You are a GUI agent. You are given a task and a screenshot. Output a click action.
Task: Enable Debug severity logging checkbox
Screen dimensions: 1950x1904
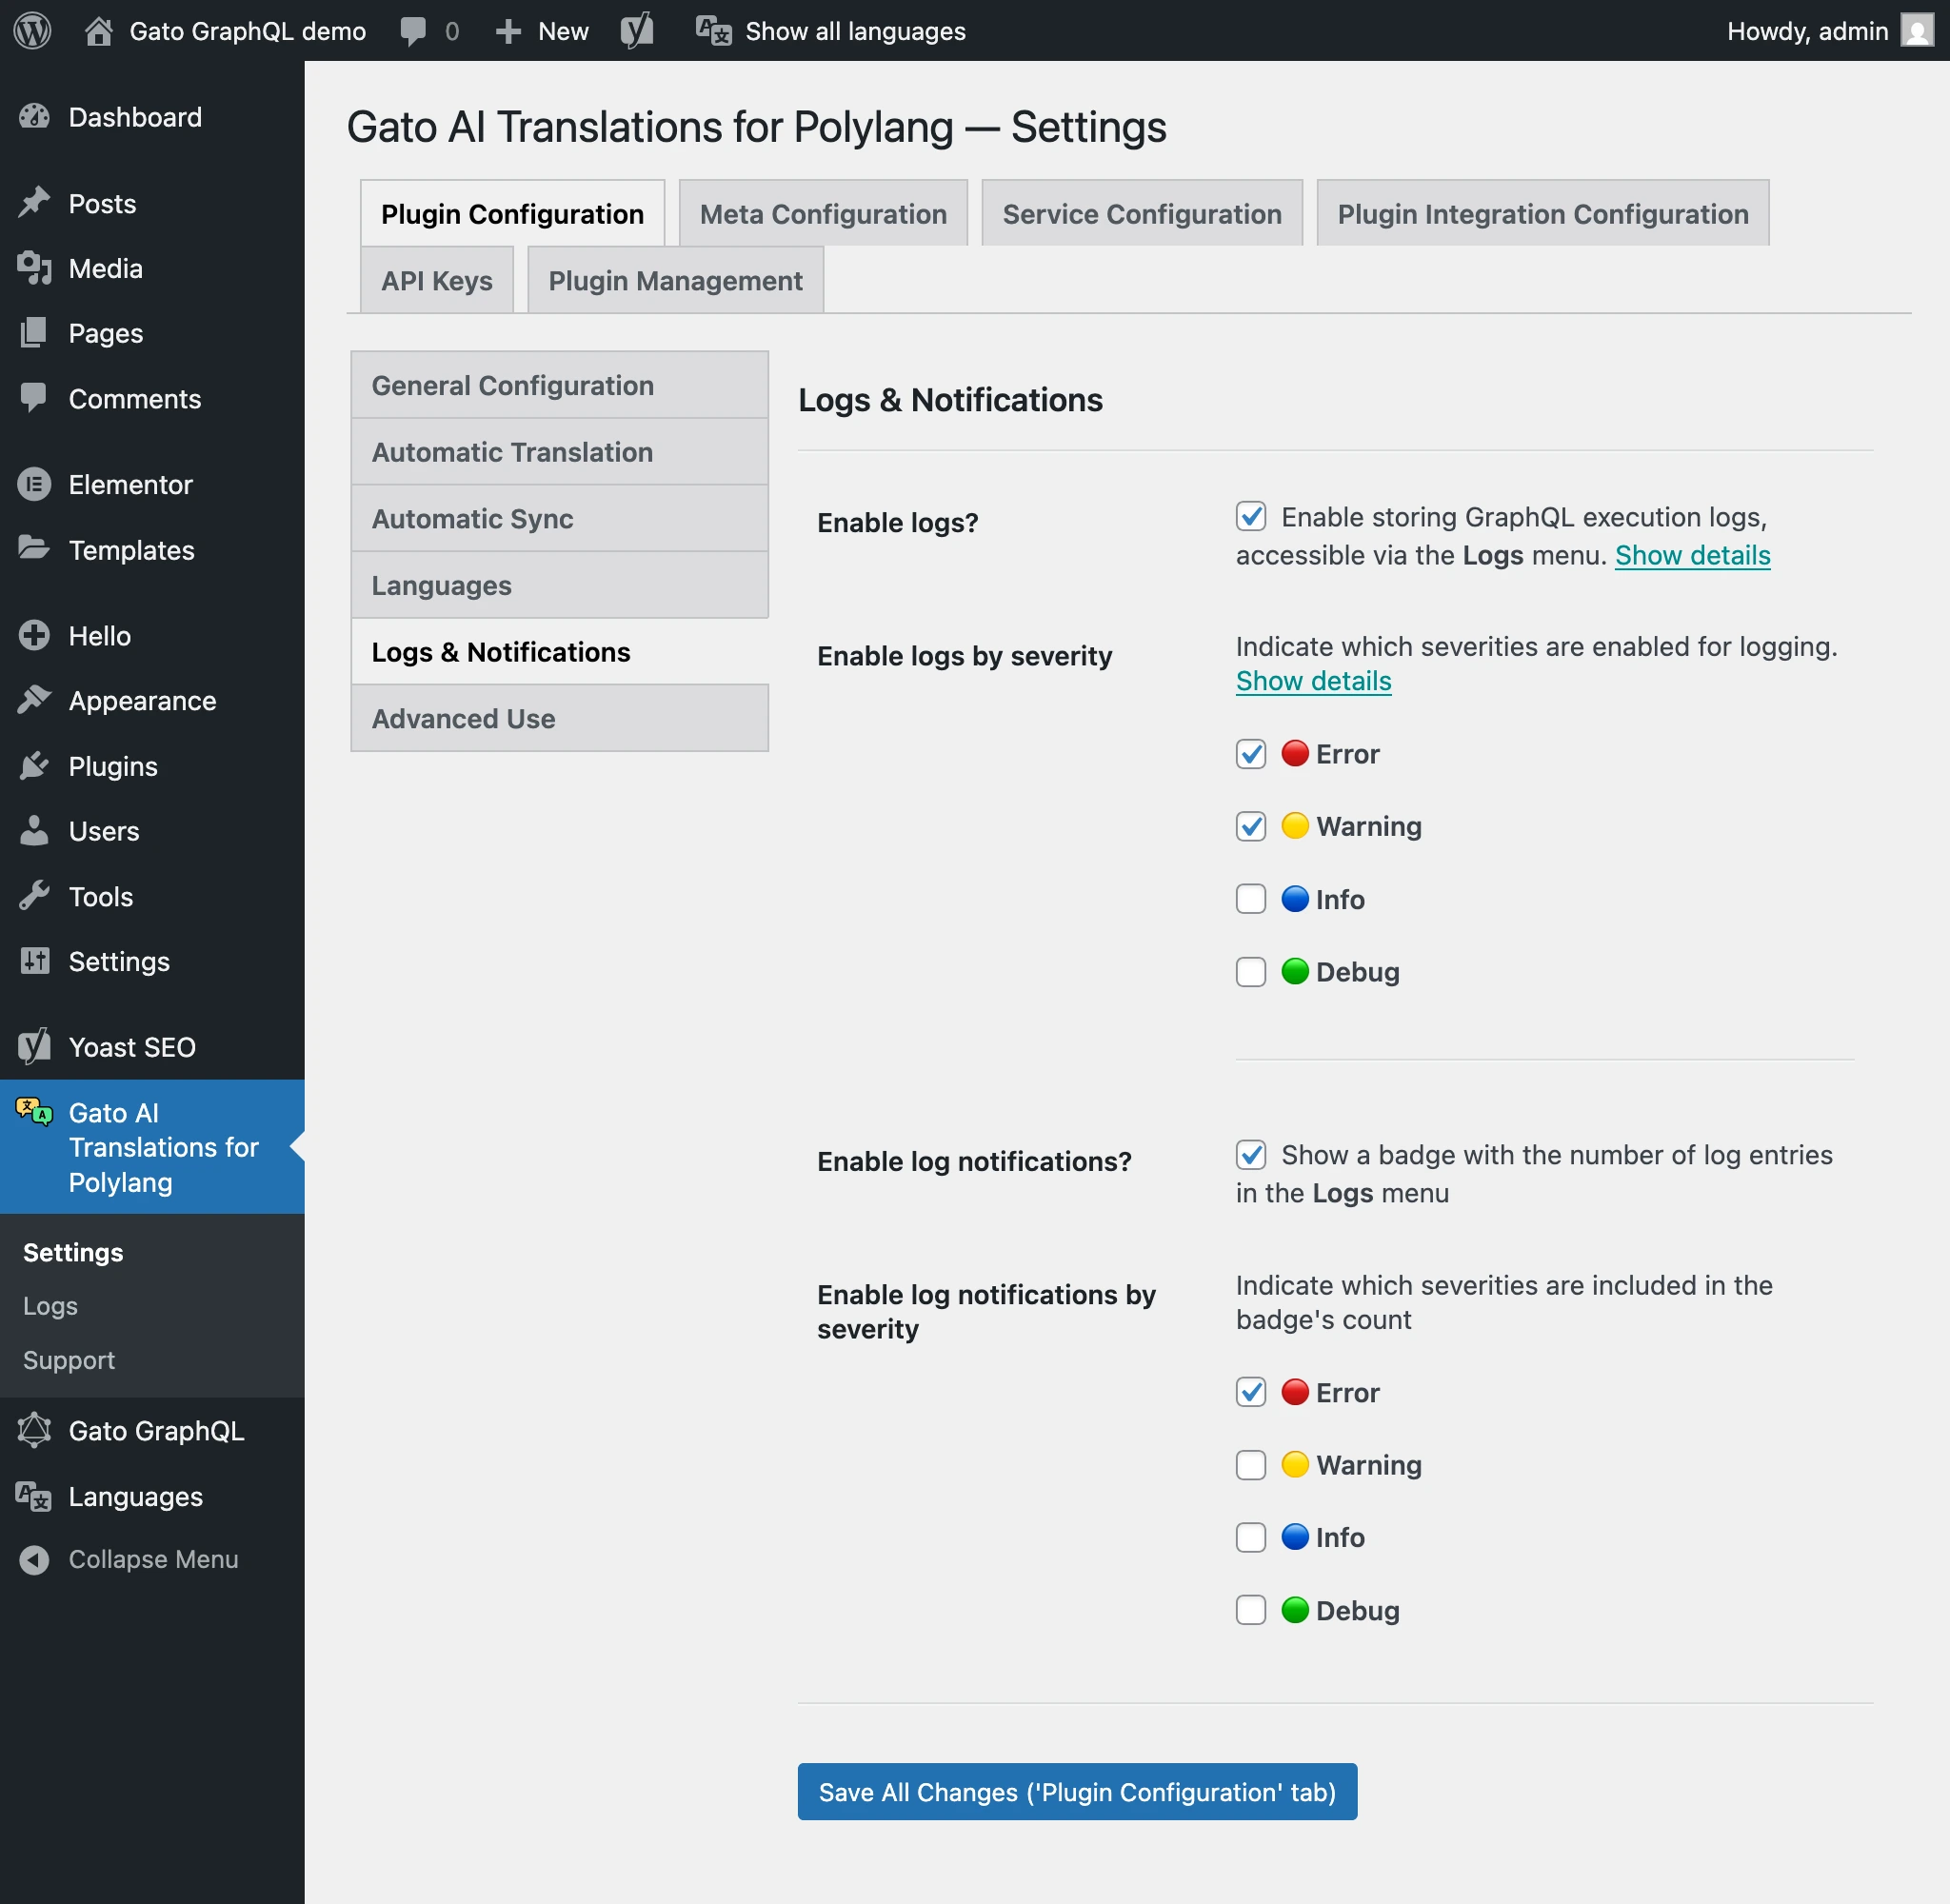pyautogui.click(x=1251, y=972)
